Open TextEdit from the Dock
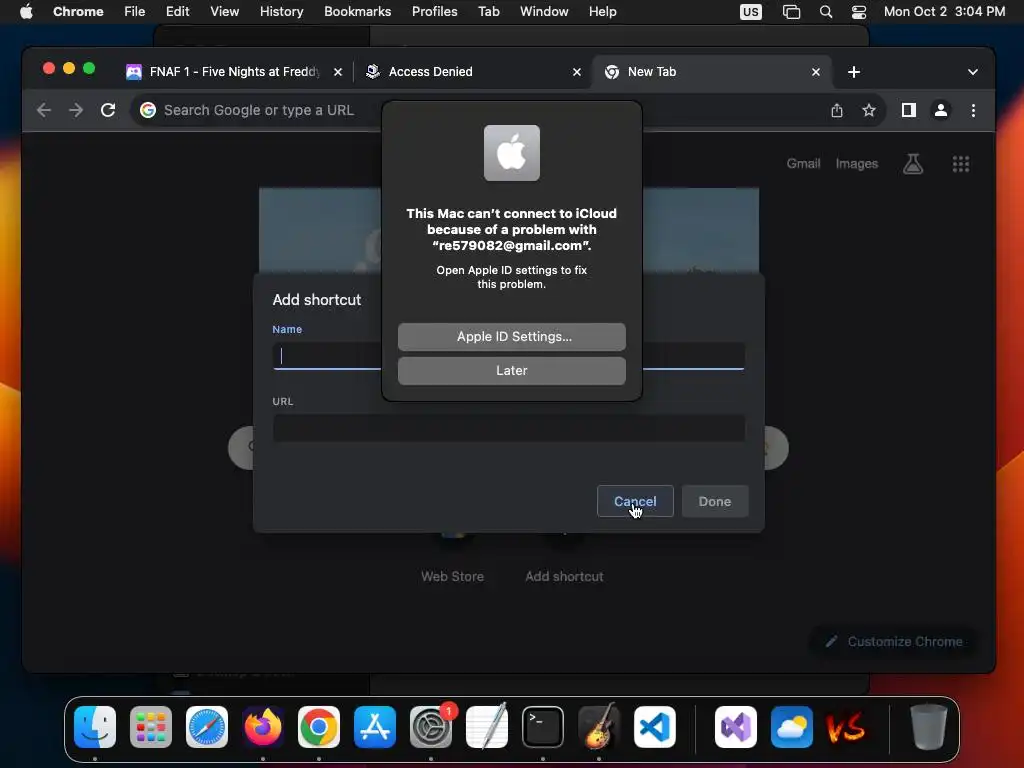The height and width of the screenshot is (768, 1024). 487,727
